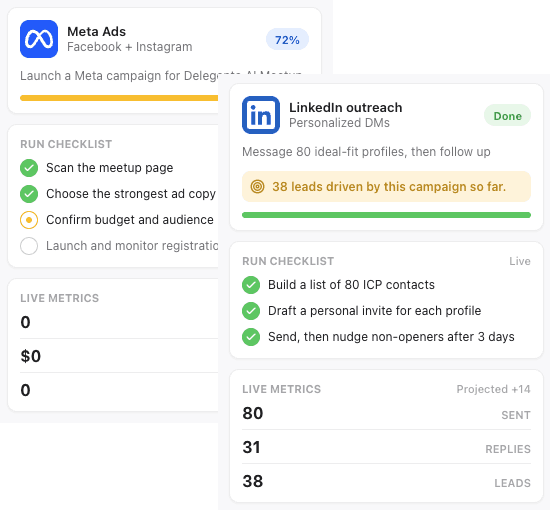Image resolution: width=550 pixels, height=510 pixels.
Task: Click the Personalized DMs subtitle
Action: 339,123
